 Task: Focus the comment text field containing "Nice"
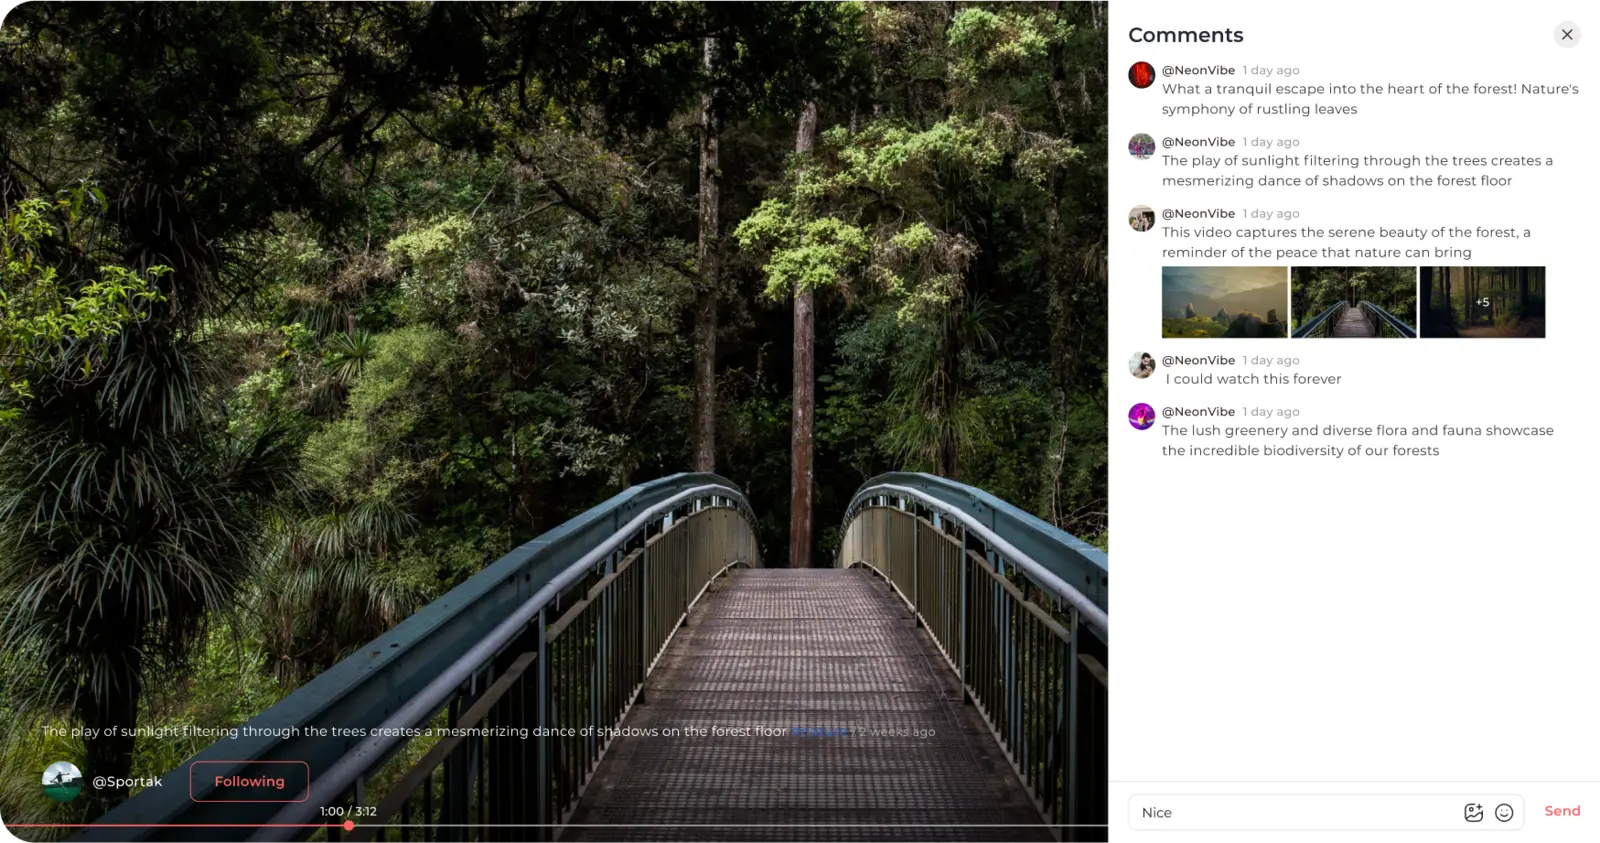[x=1290, y=813]
